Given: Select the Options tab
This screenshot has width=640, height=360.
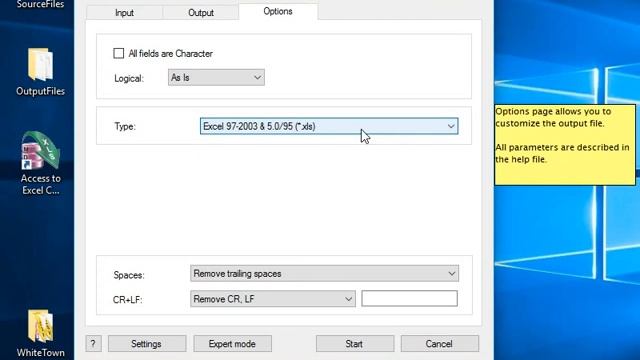Looking at the screenshot, I should coord(278,11).
